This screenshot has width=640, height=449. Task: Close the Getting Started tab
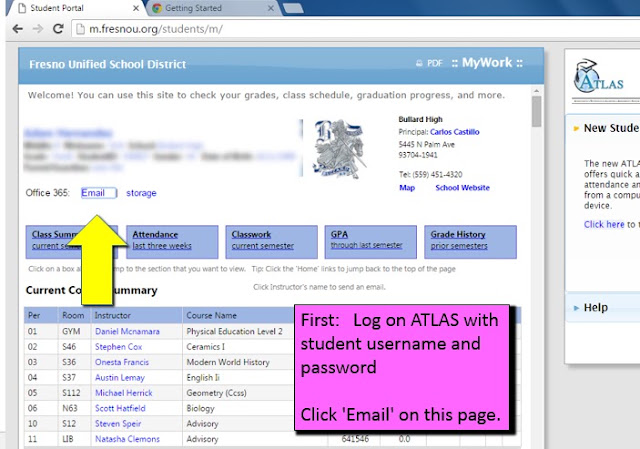pos(270,8)
